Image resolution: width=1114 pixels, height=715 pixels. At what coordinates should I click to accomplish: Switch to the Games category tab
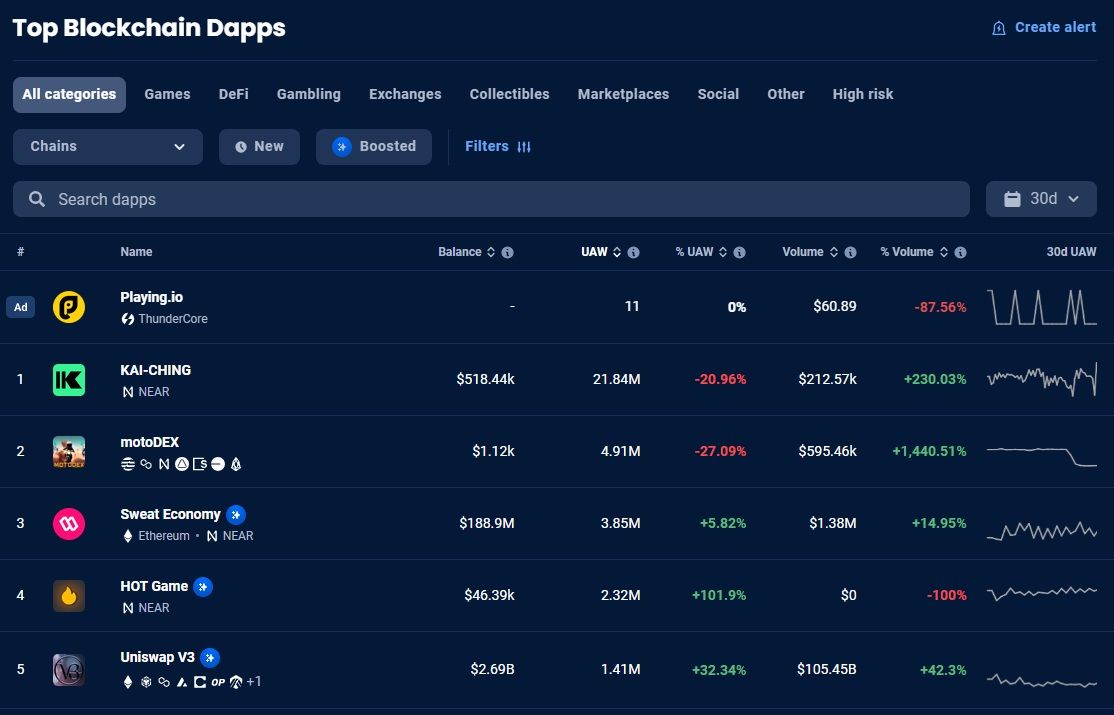pos(167,94)
